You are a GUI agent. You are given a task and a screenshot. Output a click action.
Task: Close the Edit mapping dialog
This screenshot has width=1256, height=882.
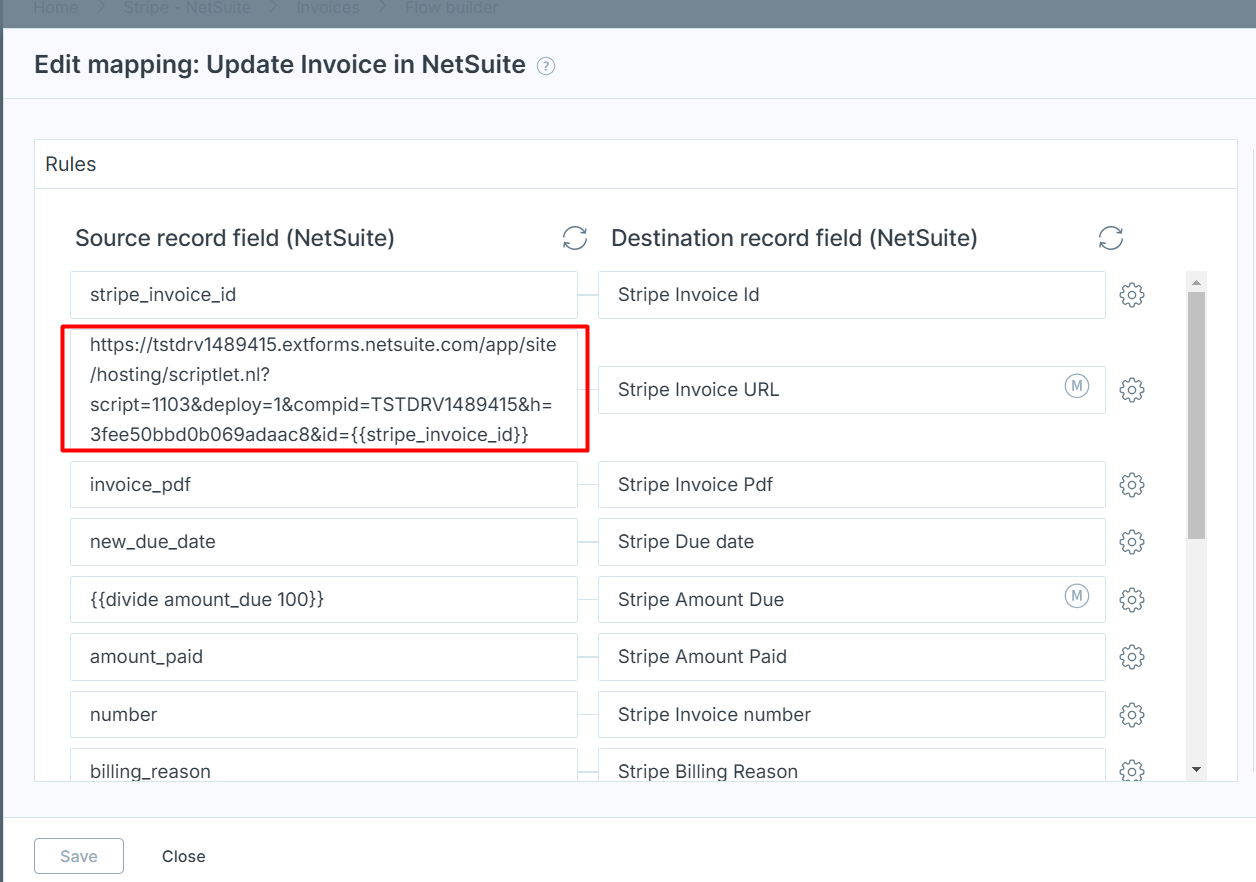coord(184,856)
